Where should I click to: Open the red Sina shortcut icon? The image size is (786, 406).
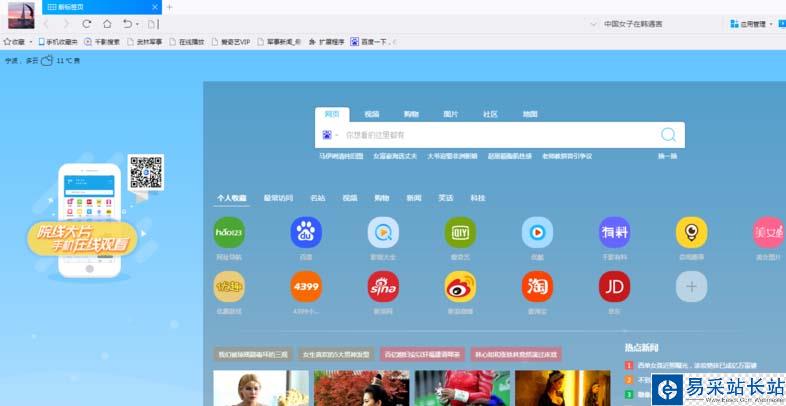point(383,287)
